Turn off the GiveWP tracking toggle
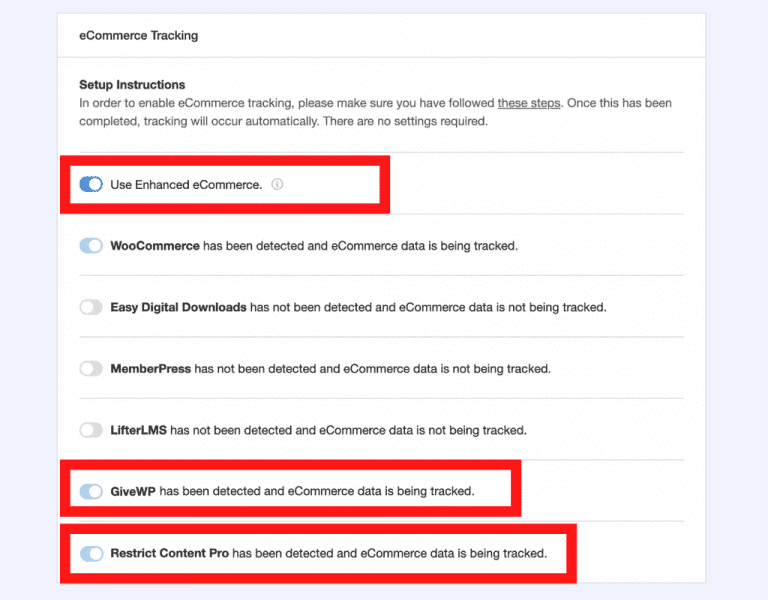 91,491
